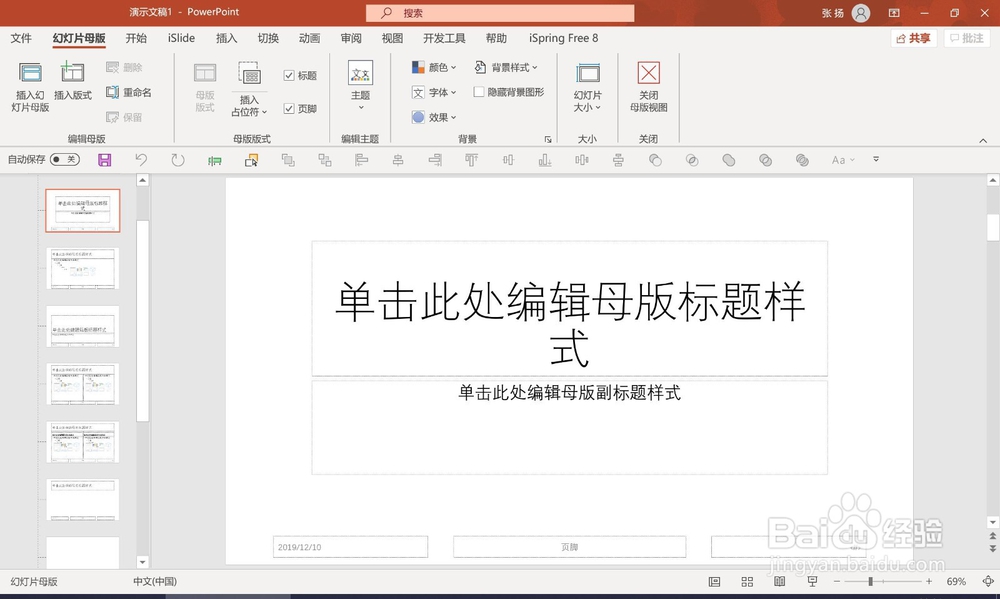The height and width of the screenshot is (599, 1000).
Task: Click the zoom slider handle
Action: tap(871, 582)
